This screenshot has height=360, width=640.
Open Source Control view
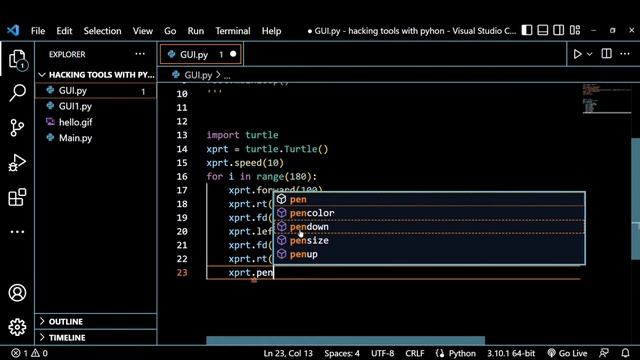(17, 128)
